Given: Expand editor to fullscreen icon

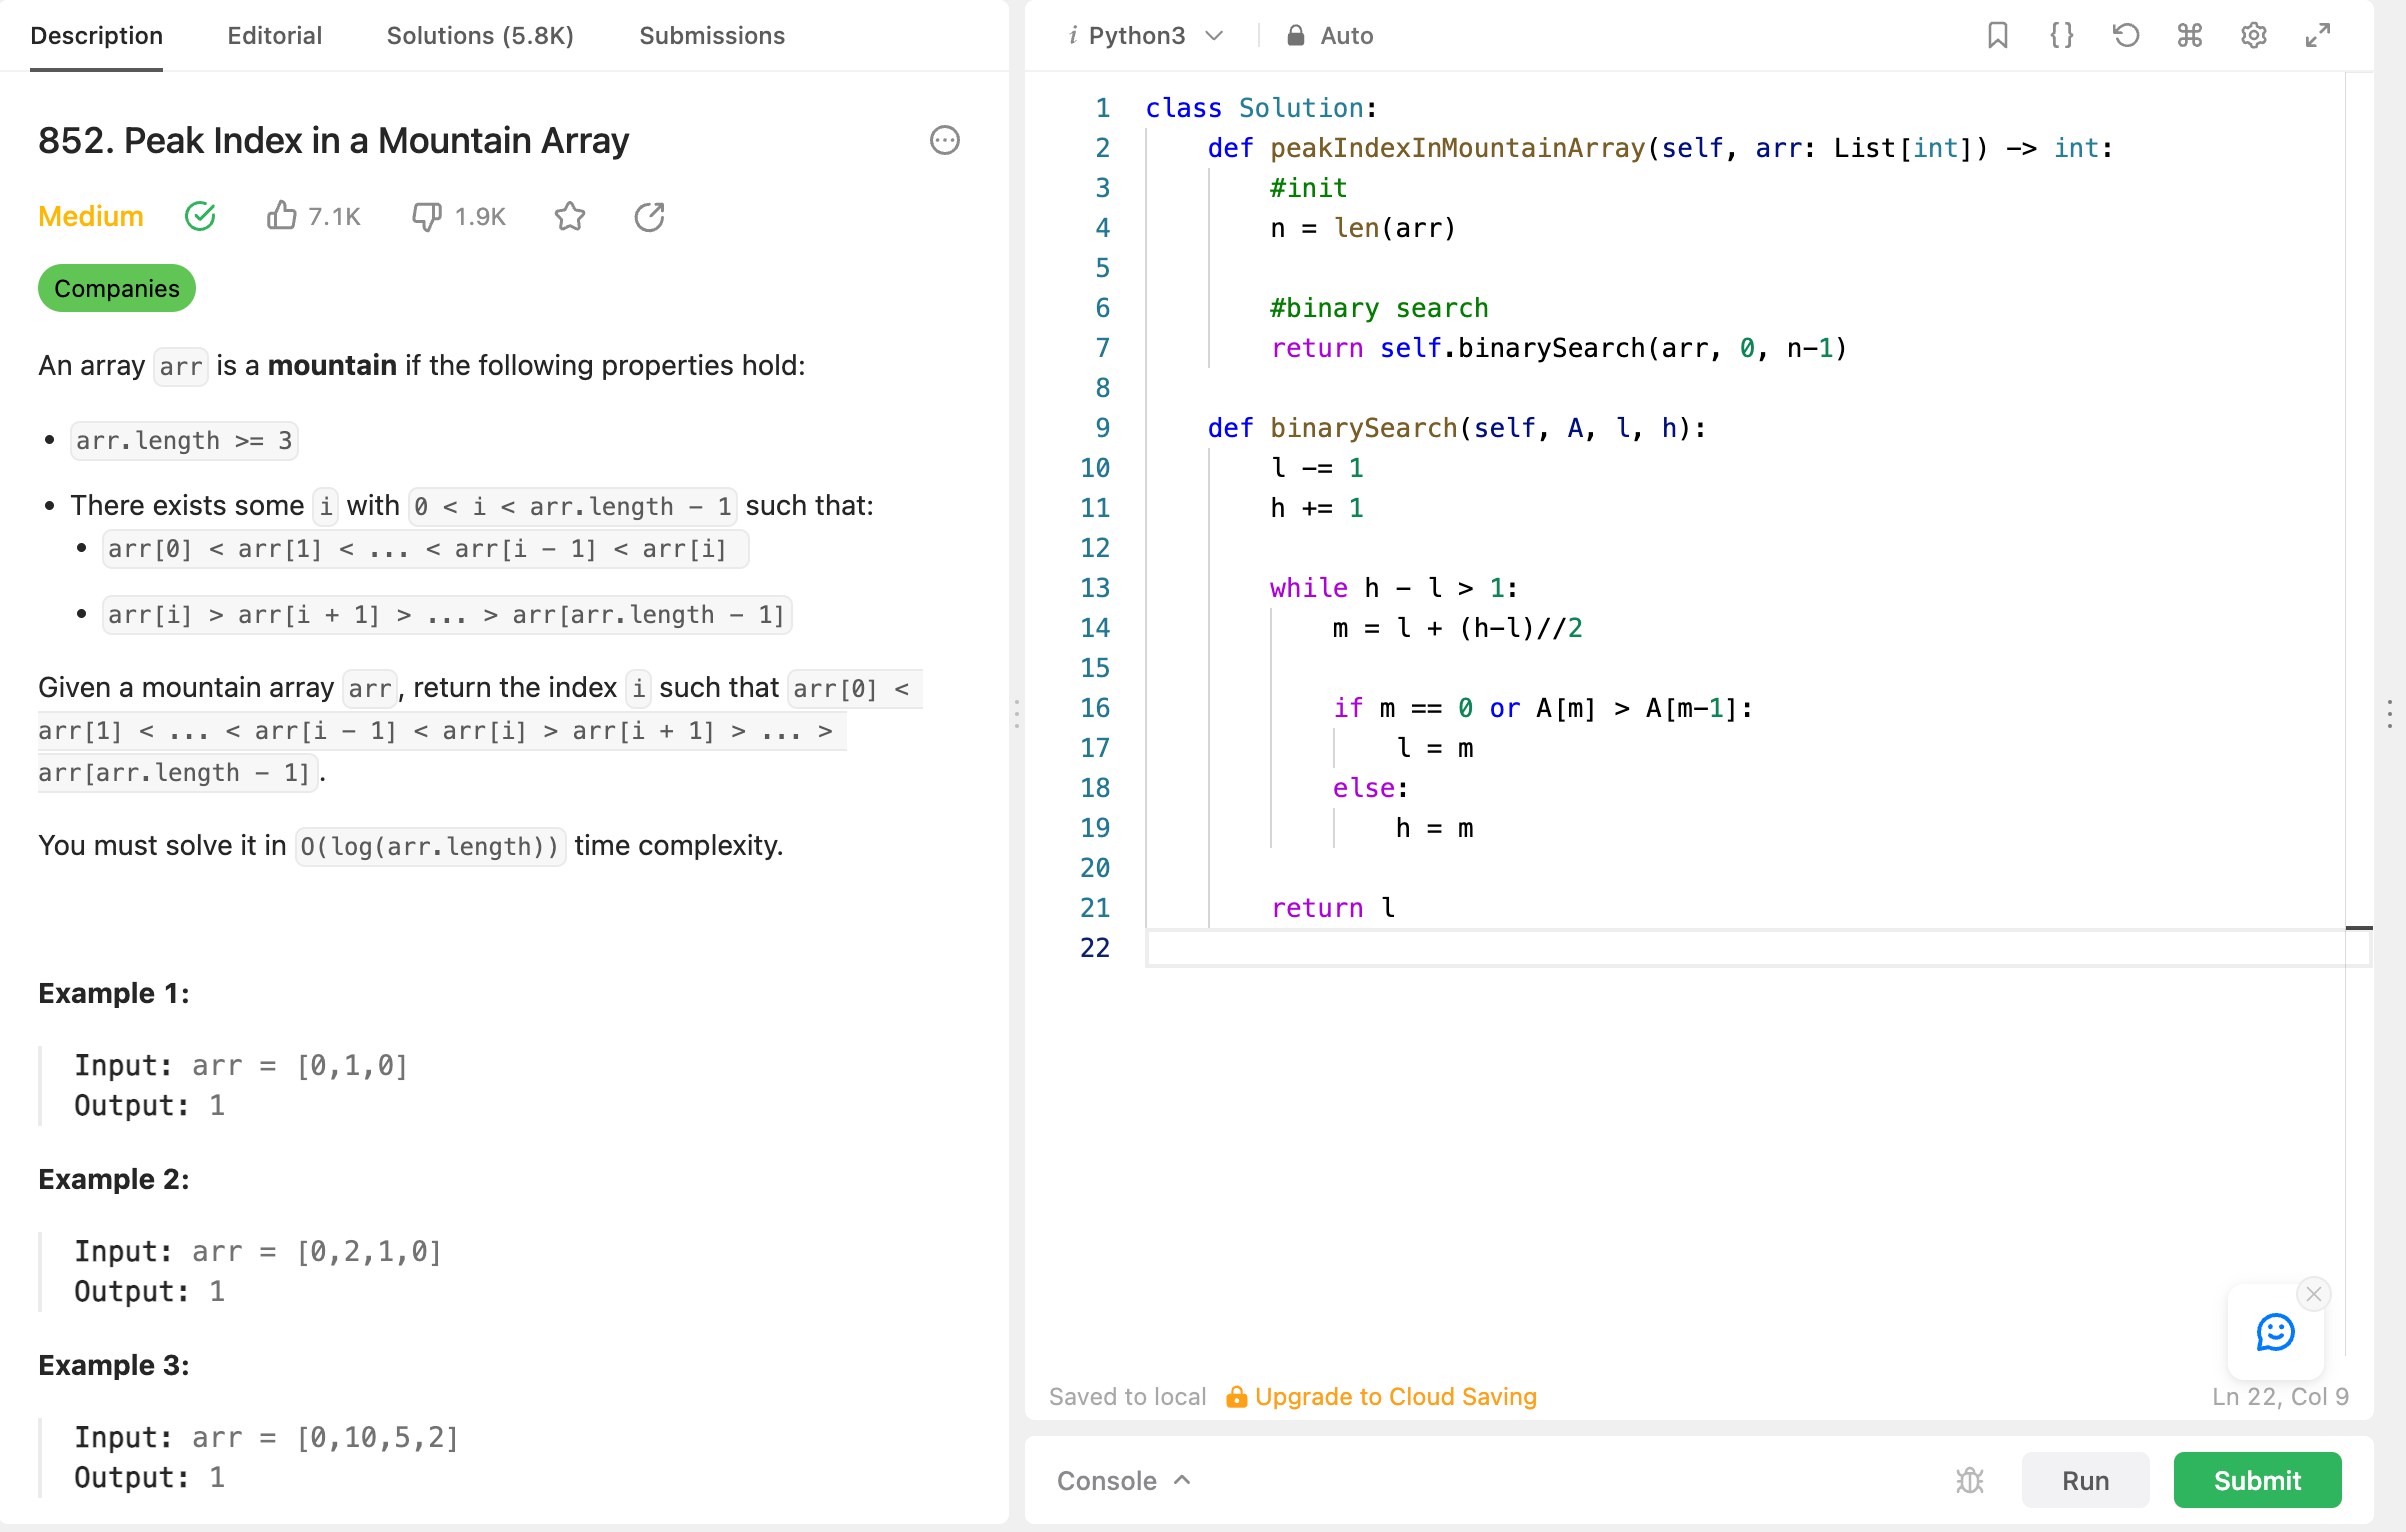Looking at the screenshot, I should pyautogui.click(x=2317, y=36).
